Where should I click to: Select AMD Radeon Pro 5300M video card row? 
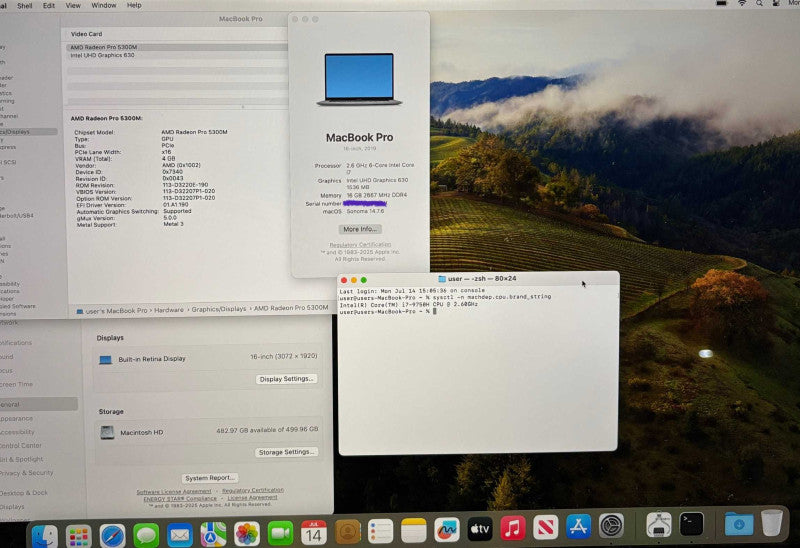pos(176,47)
